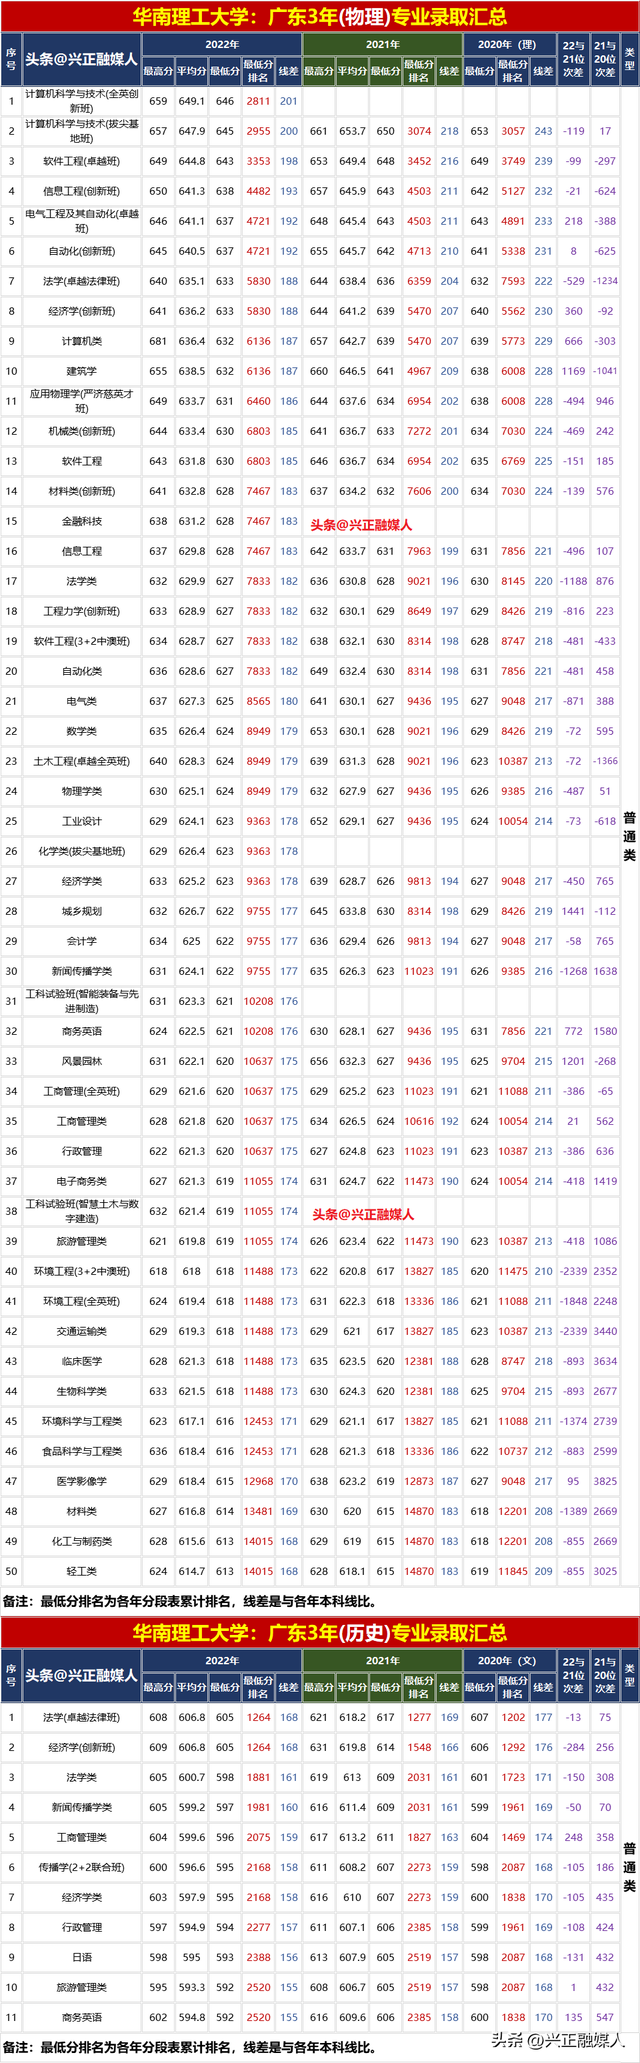Select the row name '临床医学'

[x=81, y=1361]
